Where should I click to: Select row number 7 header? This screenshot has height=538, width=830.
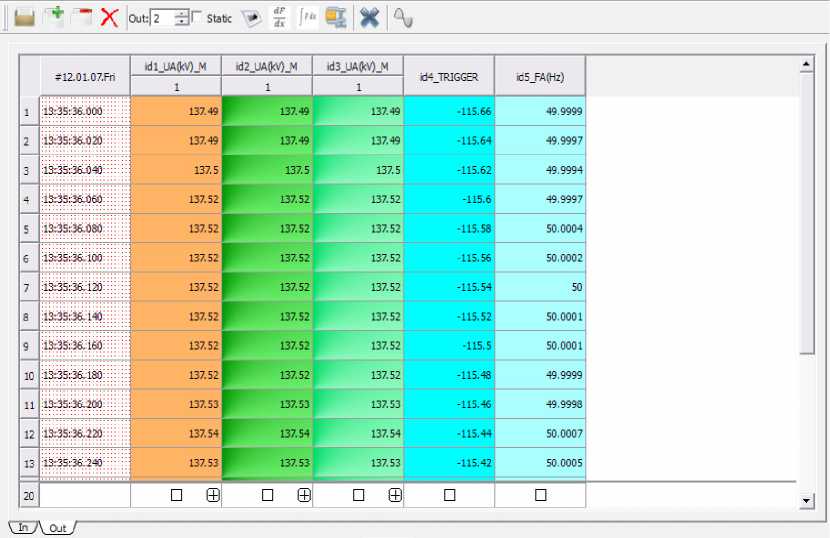tap(29, 288)
